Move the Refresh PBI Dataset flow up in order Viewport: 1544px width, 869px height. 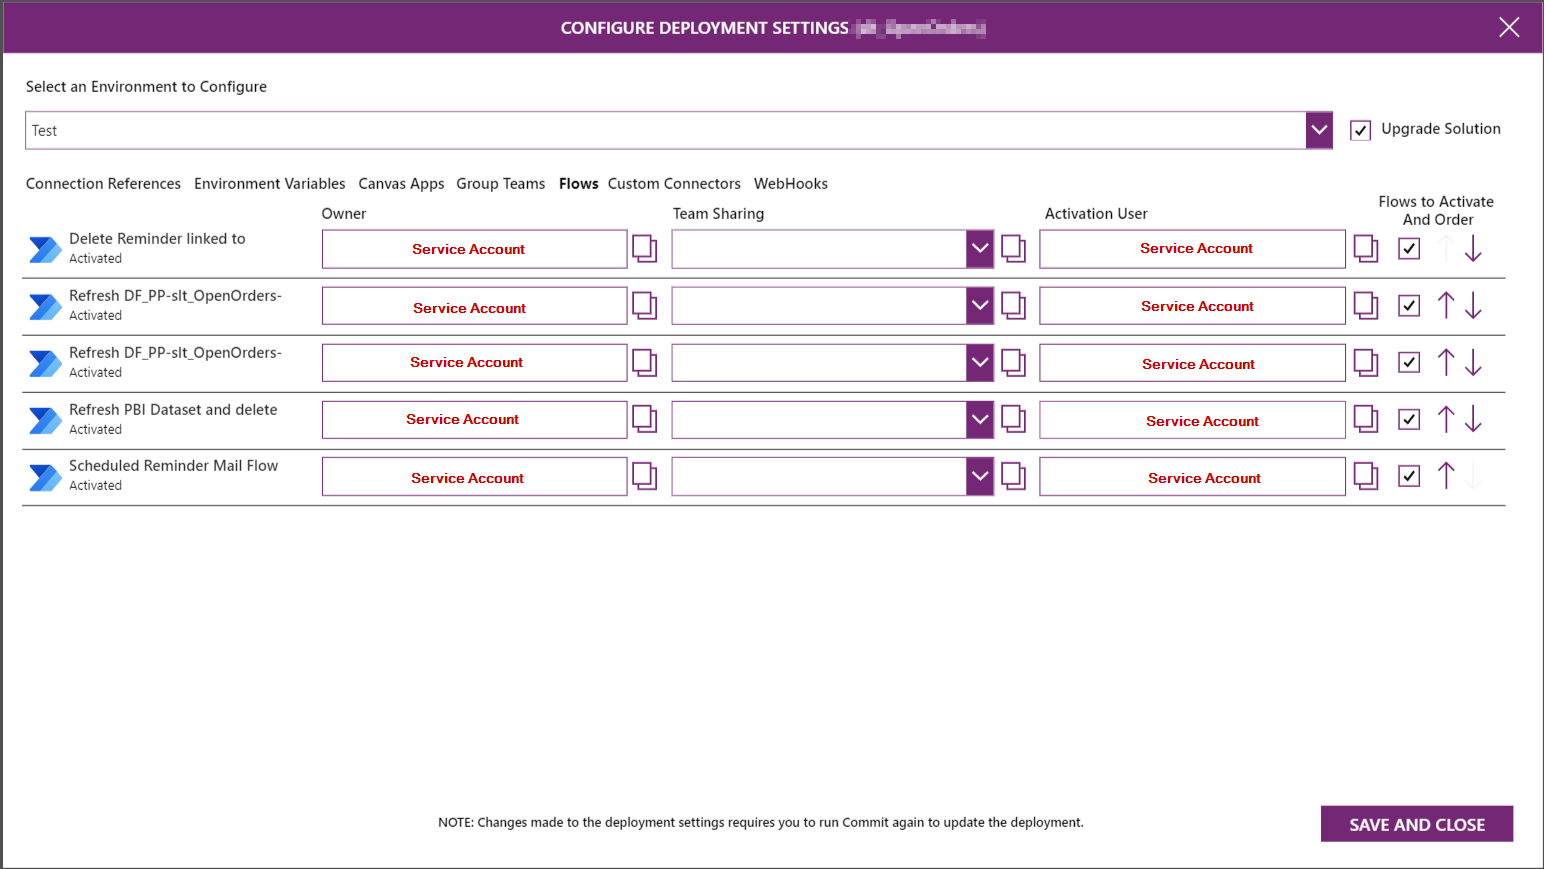[1445, 419]
